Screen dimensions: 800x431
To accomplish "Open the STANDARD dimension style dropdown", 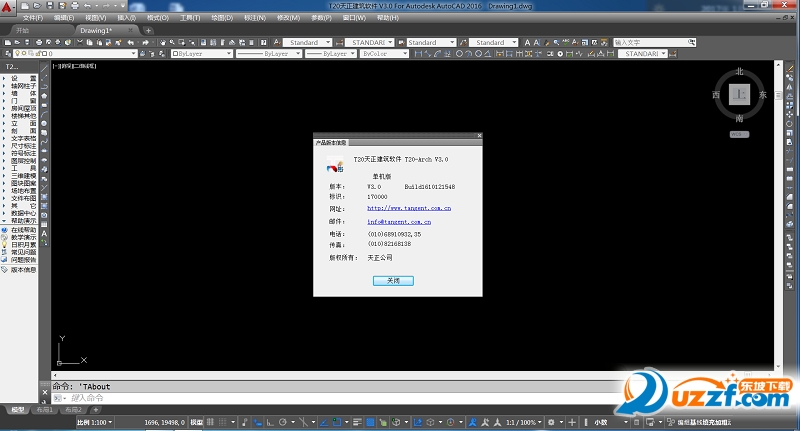I will [x=369, y=42].
